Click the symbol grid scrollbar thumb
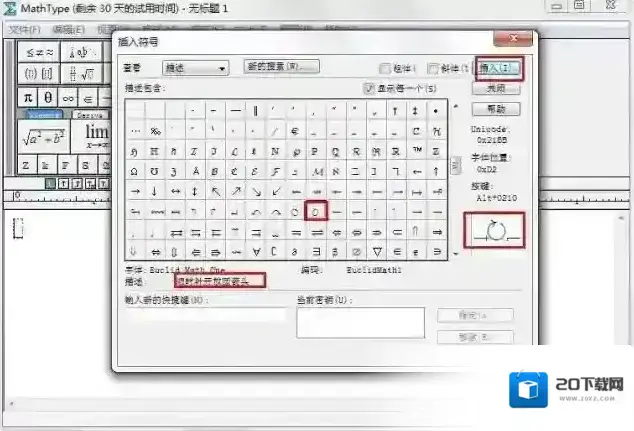Viewport: 634px width, 431px height. coord(456,165)
